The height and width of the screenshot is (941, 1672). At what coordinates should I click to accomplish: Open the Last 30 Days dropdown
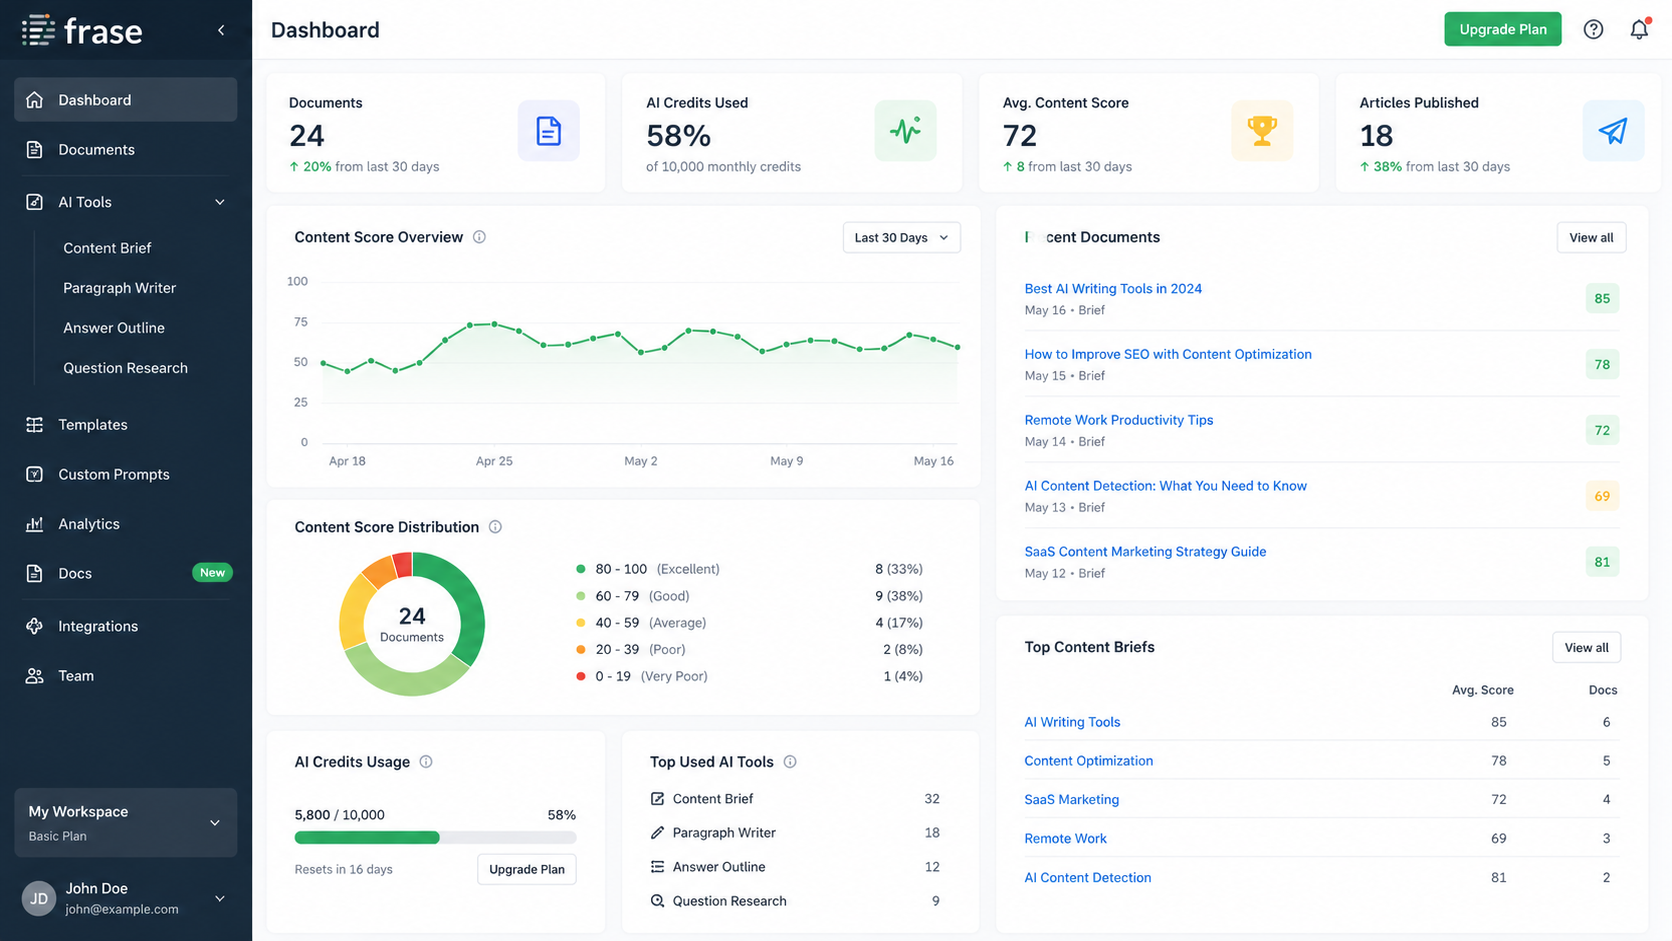(x=901, y=238)
